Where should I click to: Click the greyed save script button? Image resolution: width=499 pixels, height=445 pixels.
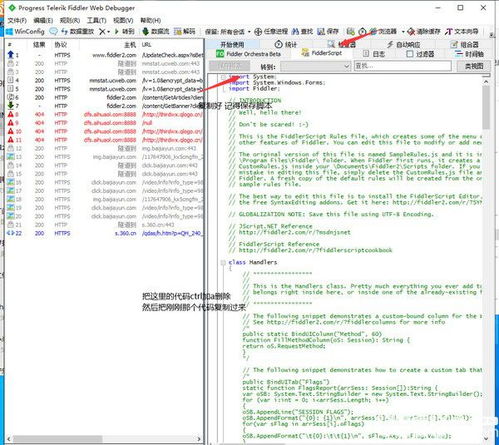click(229, 66)
